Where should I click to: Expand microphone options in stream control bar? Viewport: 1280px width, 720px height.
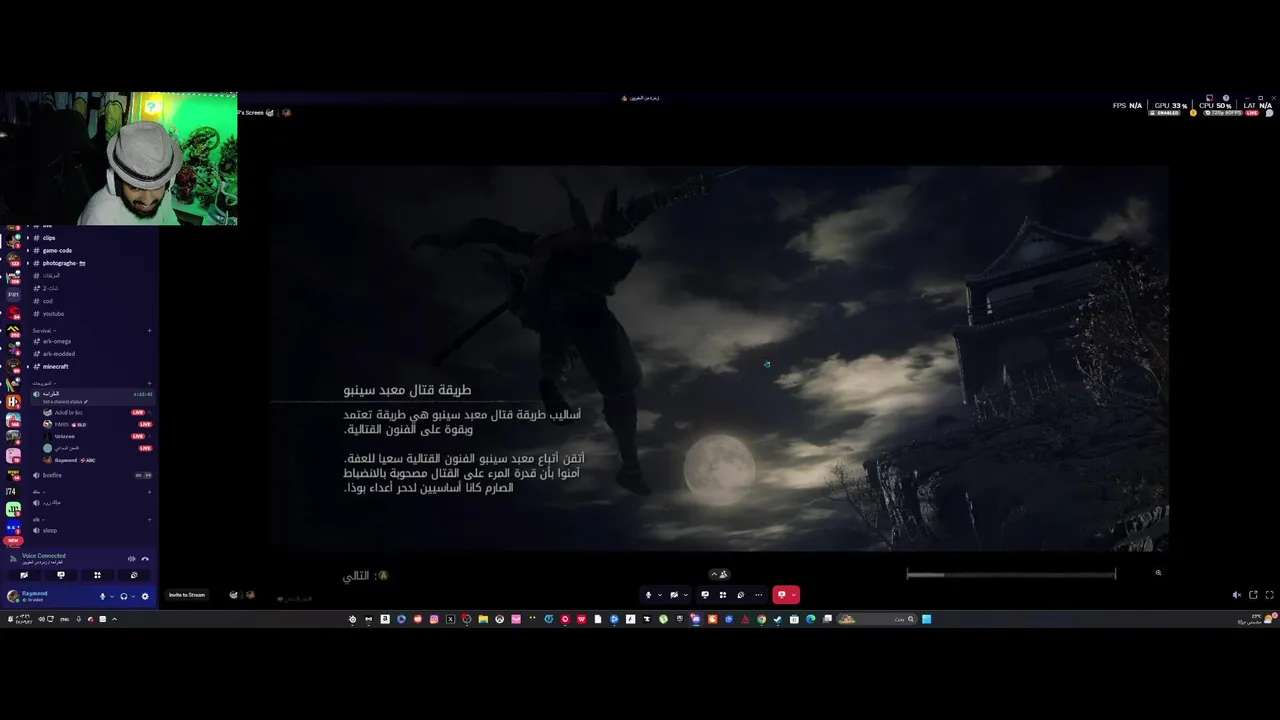660,595
